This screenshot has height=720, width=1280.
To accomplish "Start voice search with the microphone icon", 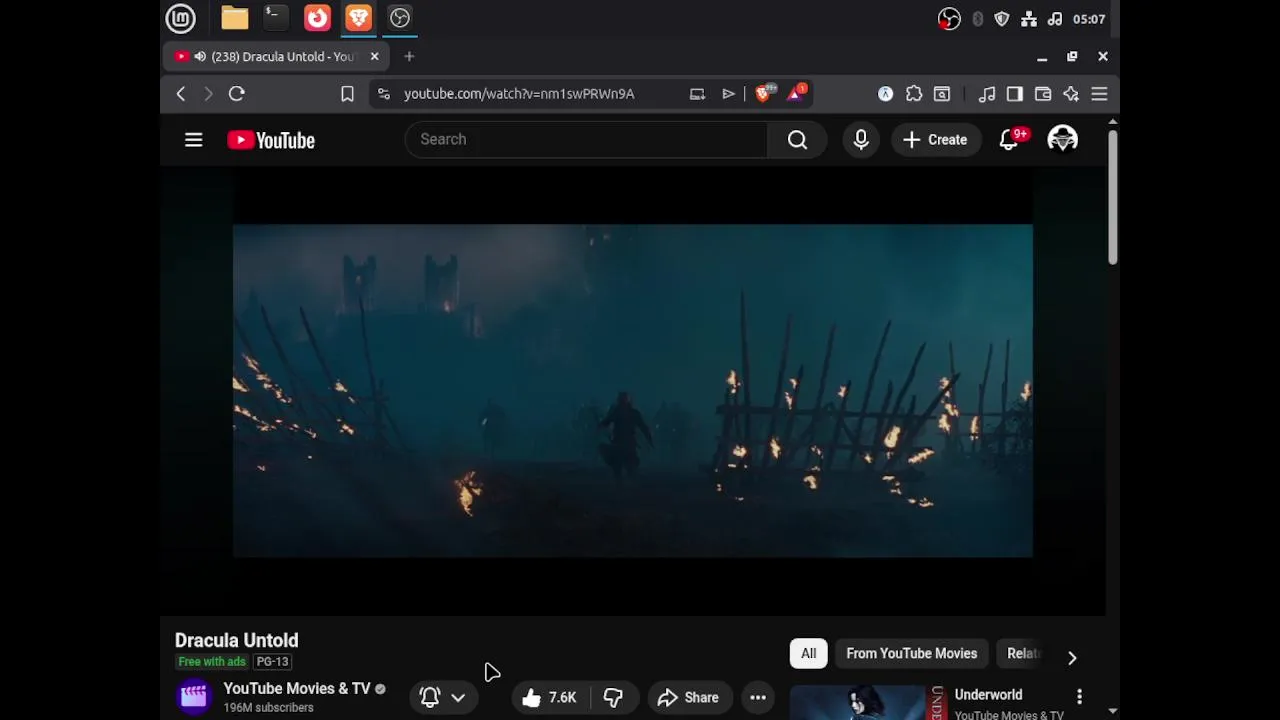I will point(861,140).
